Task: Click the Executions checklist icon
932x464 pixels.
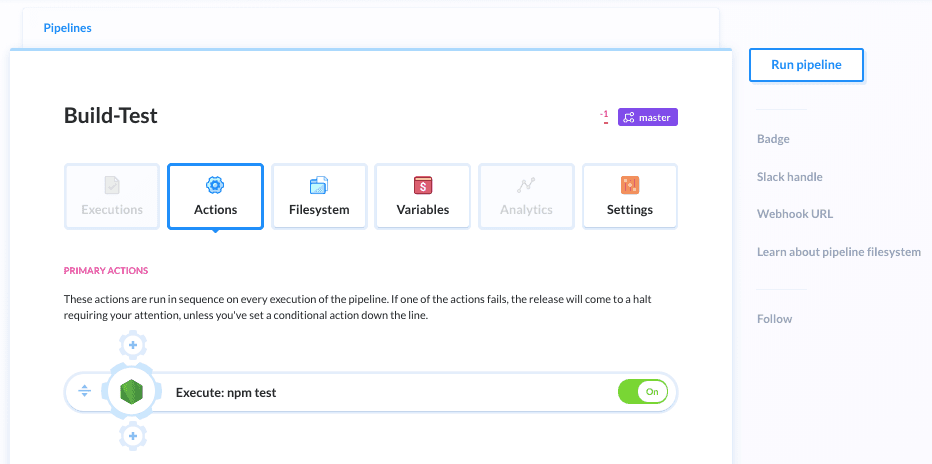Action: point(112,185)
